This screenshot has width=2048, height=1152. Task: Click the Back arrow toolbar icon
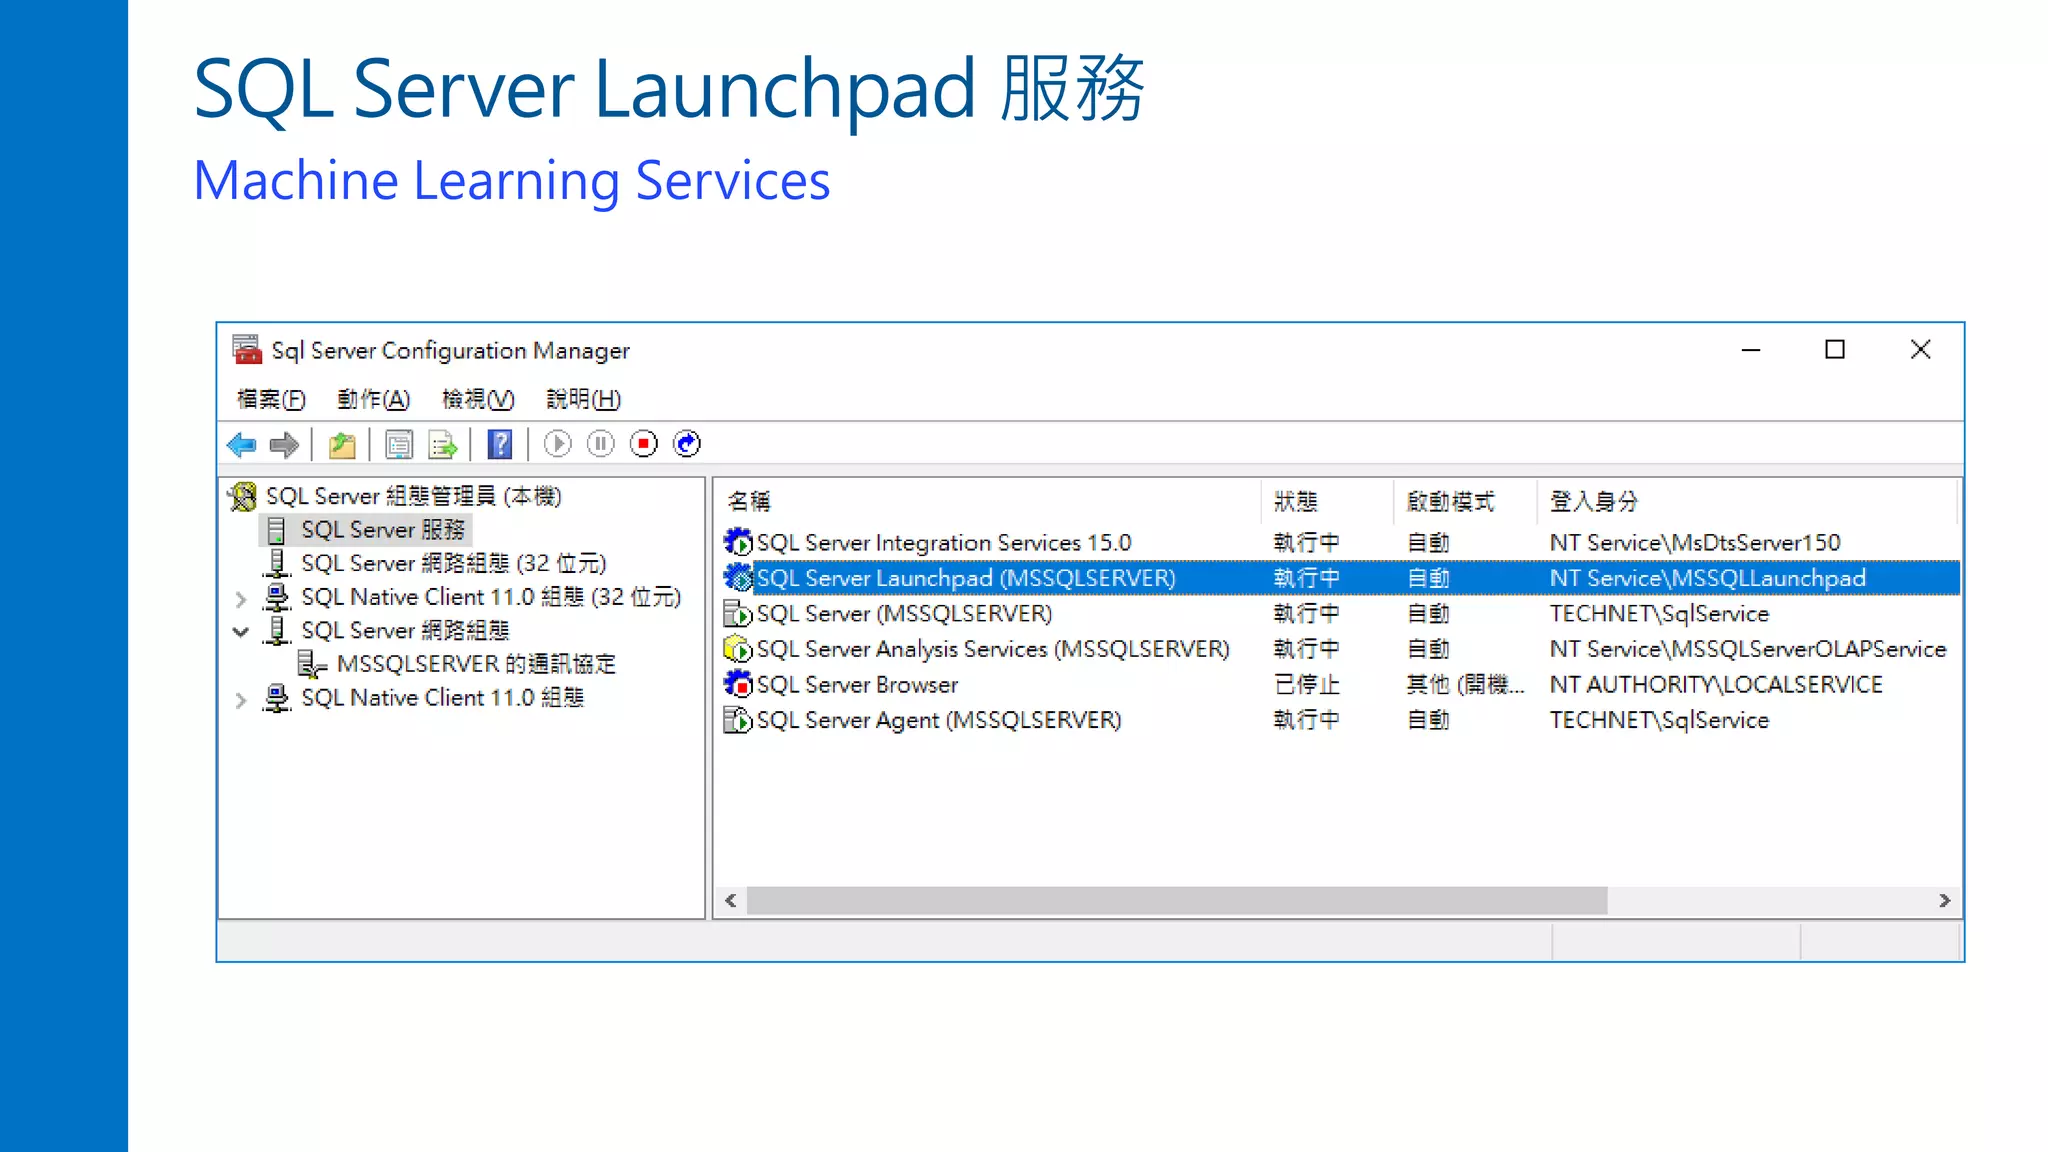(242, 445)
